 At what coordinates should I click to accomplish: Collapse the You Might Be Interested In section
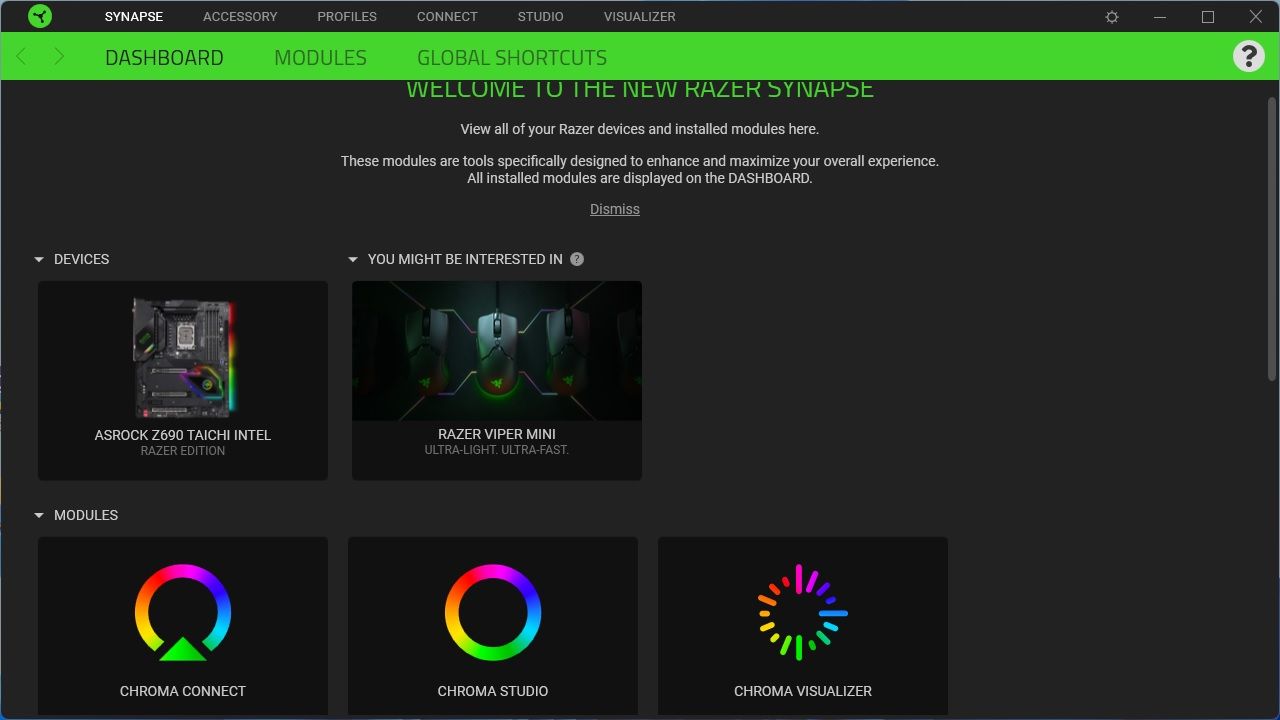[353, 260]
